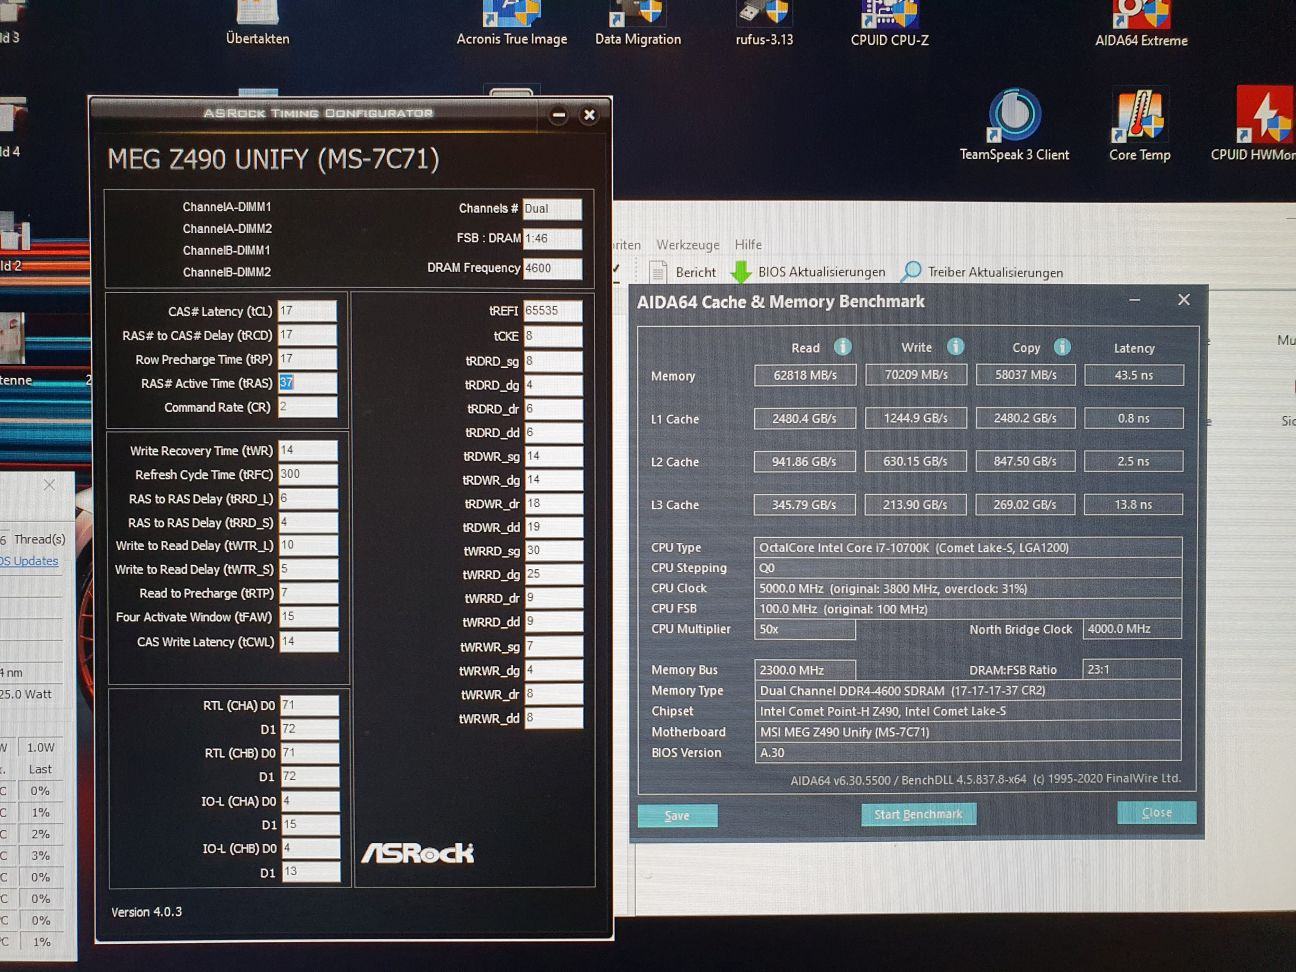Viewport: 1296px width, 972px height.
Task: Click the OS Updates link on the left window
Action: tap(30, 561)
